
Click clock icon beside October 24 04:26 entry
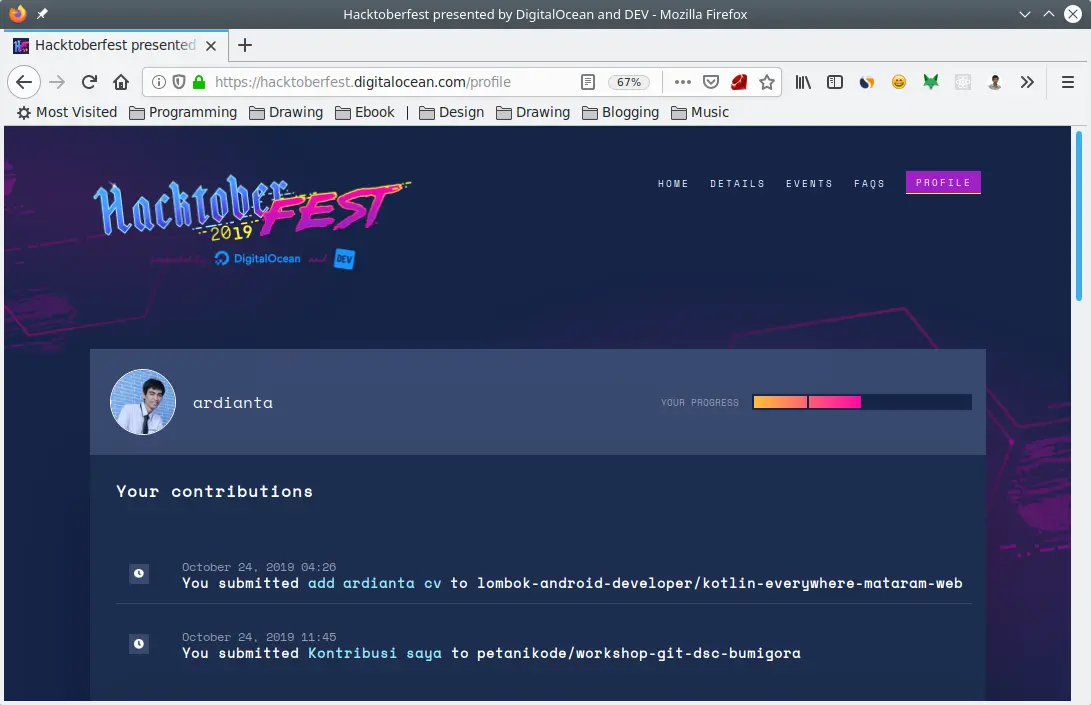click(139, 573)
